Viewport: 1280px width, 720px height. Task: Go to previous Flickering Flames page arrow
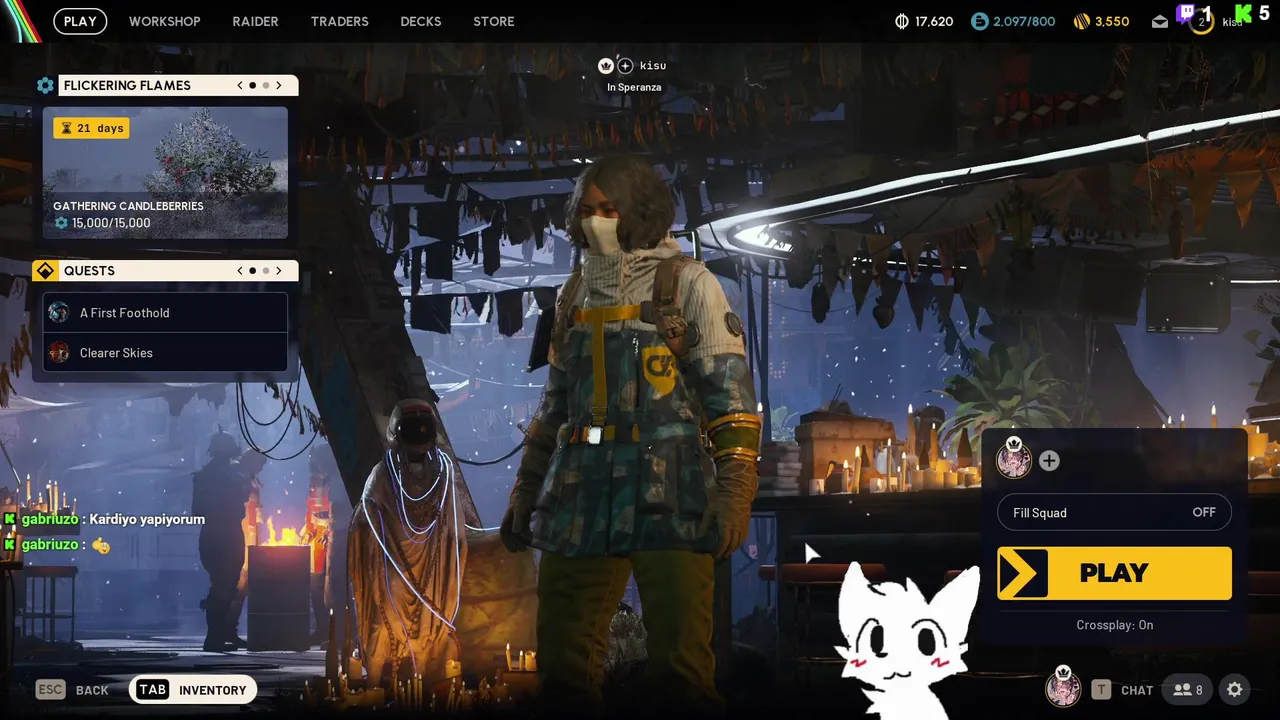240,86
